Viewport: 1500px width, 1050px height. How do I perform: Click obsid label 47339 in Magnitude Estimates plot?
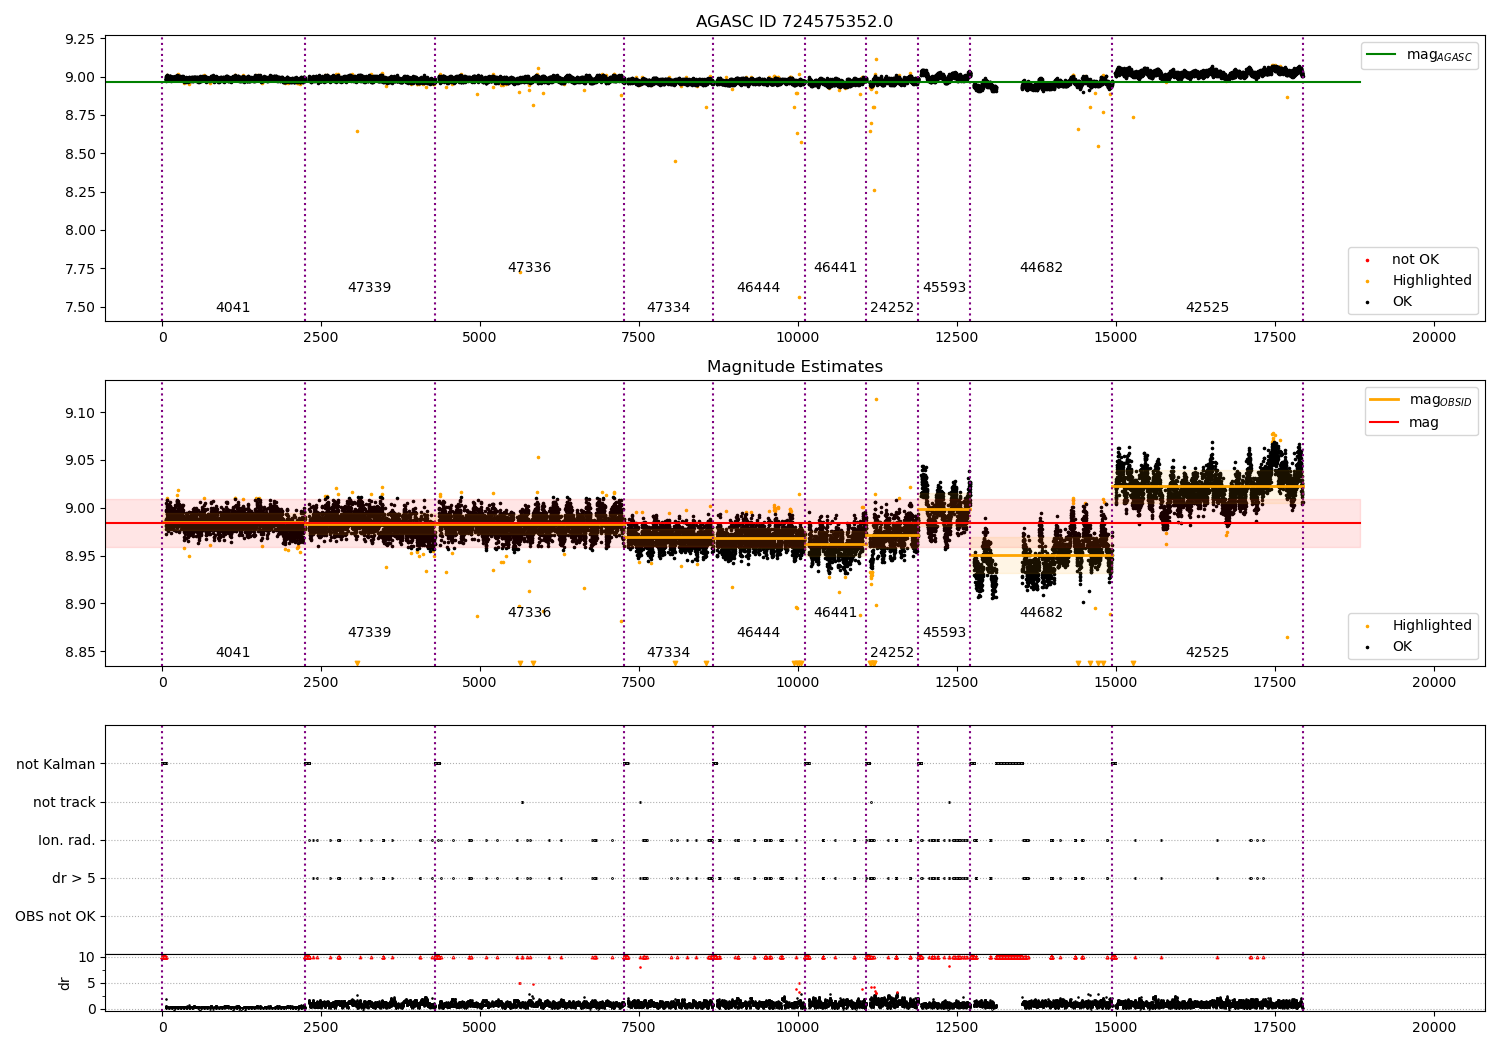click(369, 633)
